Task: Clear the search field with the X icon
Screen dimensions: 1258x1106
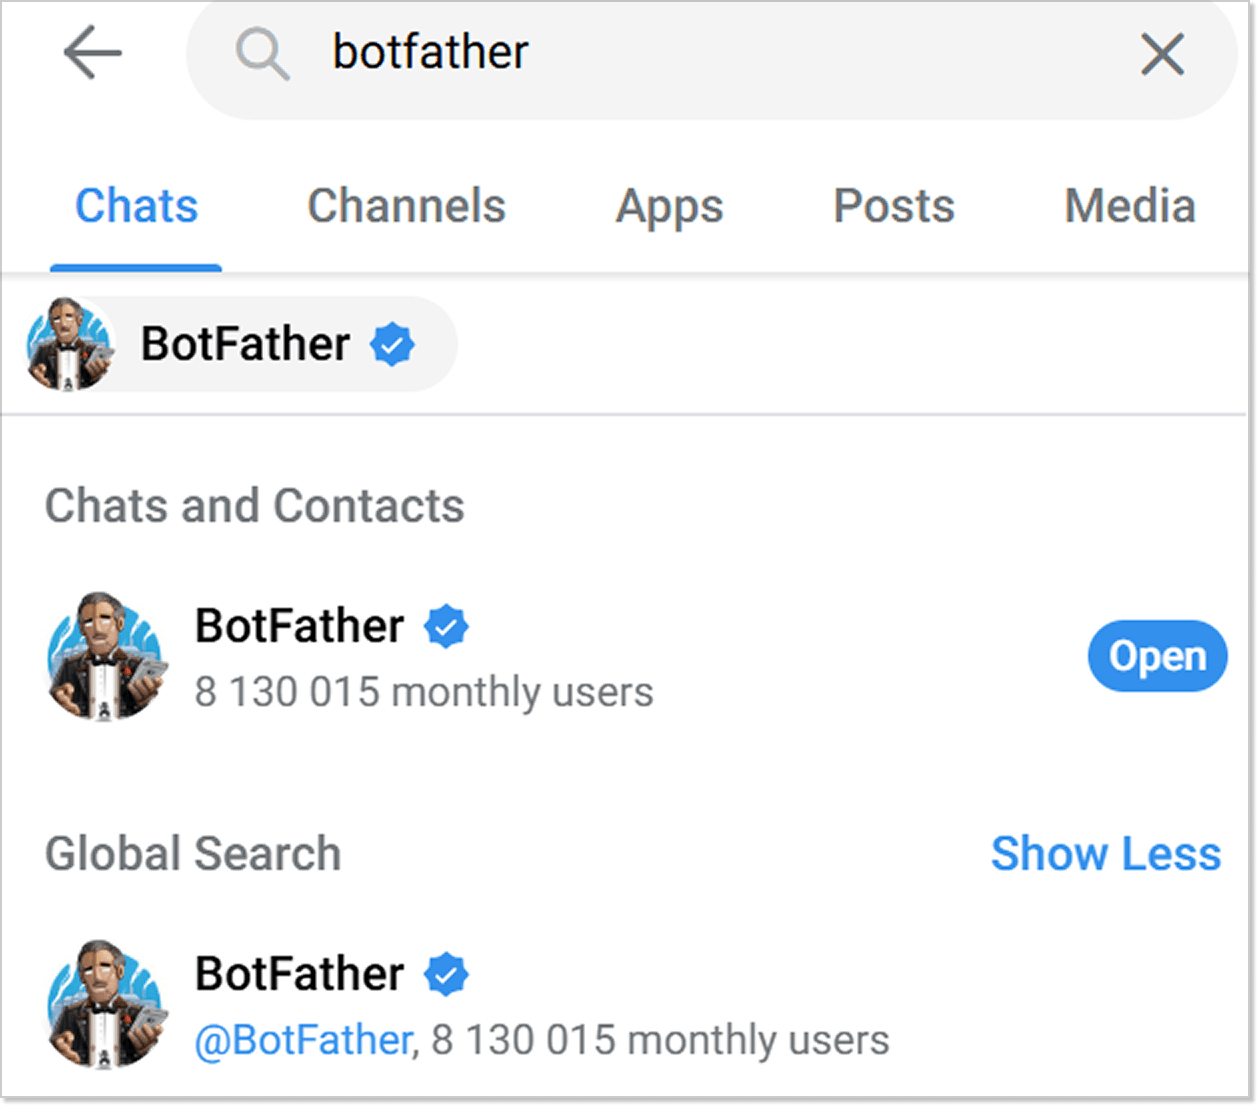Action: pos(1162,54)
